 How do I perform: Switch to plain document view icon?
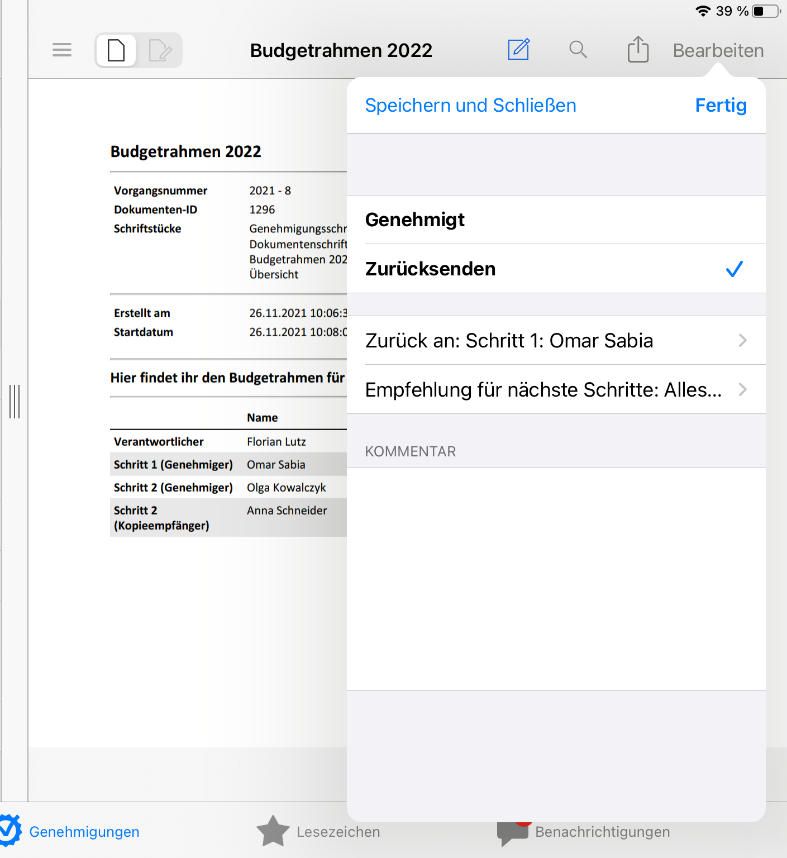(117, 50)
